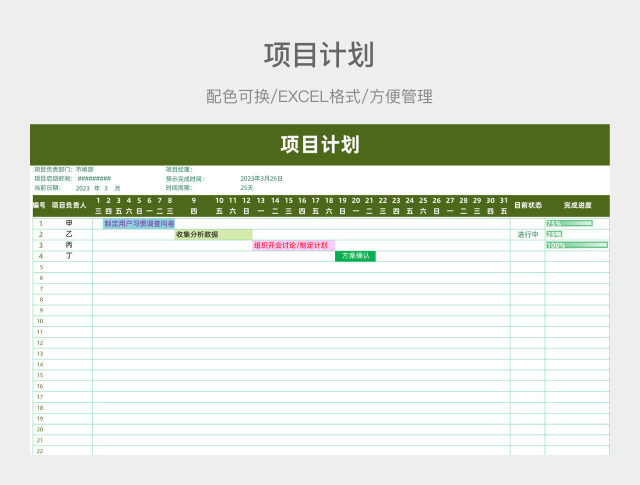Click the 项目负责部门 label

coord(53,169)
